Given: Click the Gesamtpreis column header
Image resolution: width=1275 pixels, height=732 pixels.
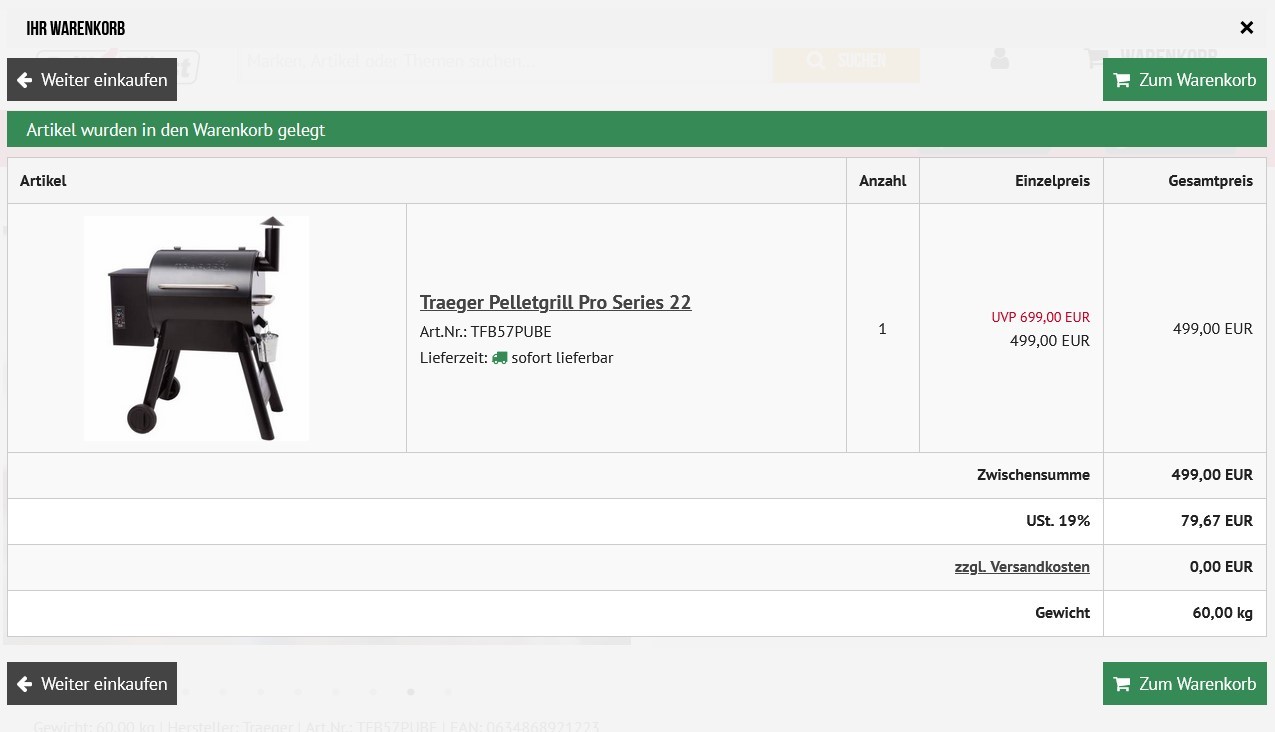Looking at the screenshot, I should tap(1210, 181).
